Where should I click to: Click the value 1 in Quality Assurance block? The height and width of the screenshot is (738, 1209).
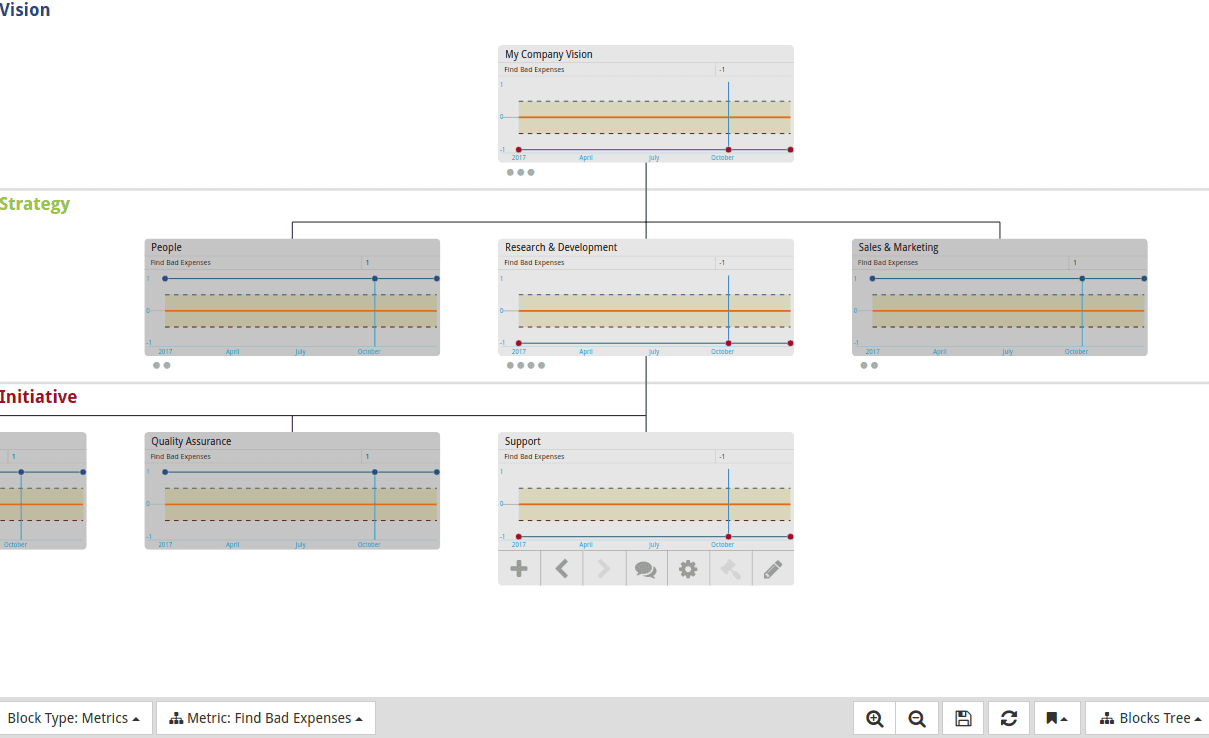point(367,457)
